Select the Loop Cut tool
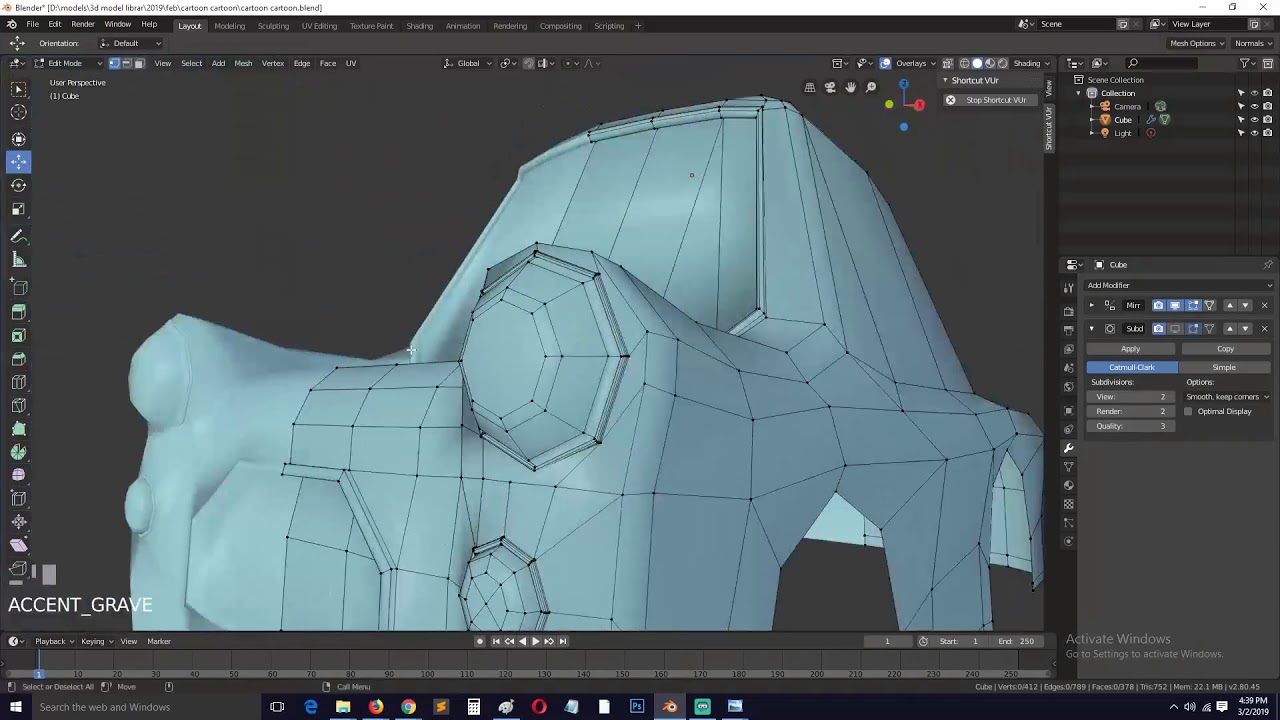The width and height of the screenshot is (1280, 720). click(x=18, y=382)
